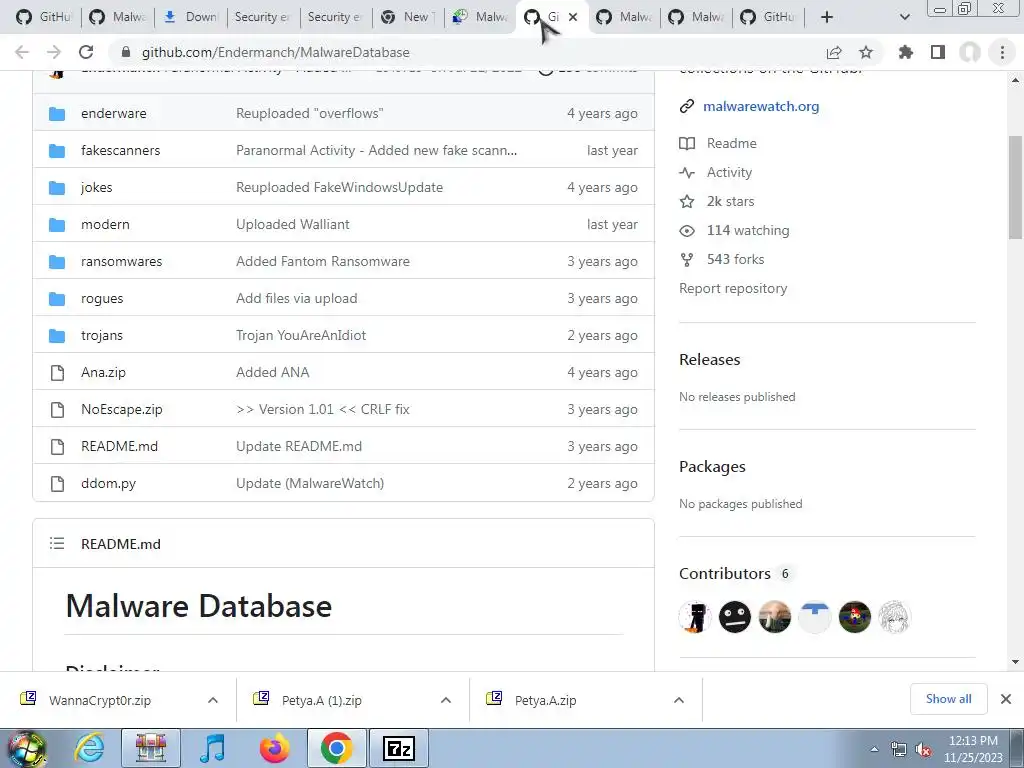Screen dimensions: 1024x768
Task: Open the README outline list icon
Action: tap(57, 543)
